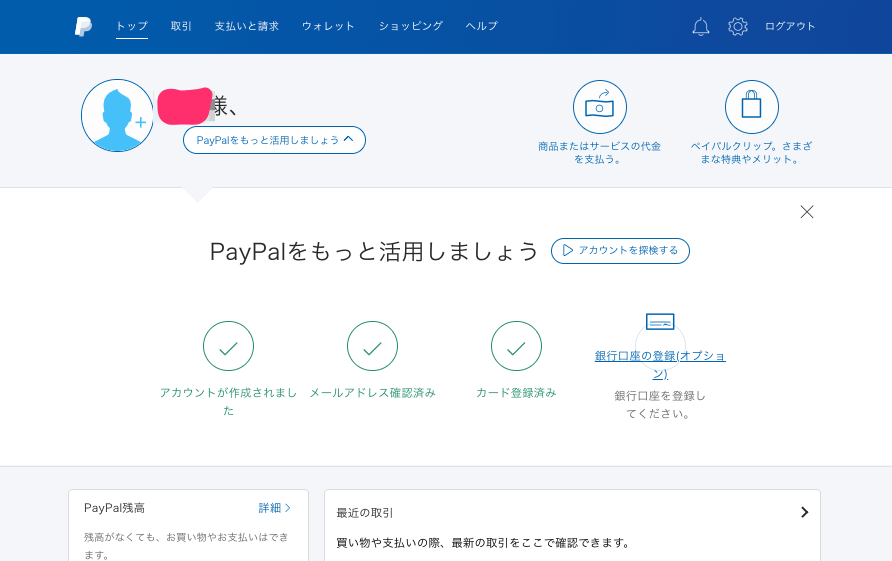Click the profile avatar photo icon
Screen dimensions: 892x561
(117, 116)
